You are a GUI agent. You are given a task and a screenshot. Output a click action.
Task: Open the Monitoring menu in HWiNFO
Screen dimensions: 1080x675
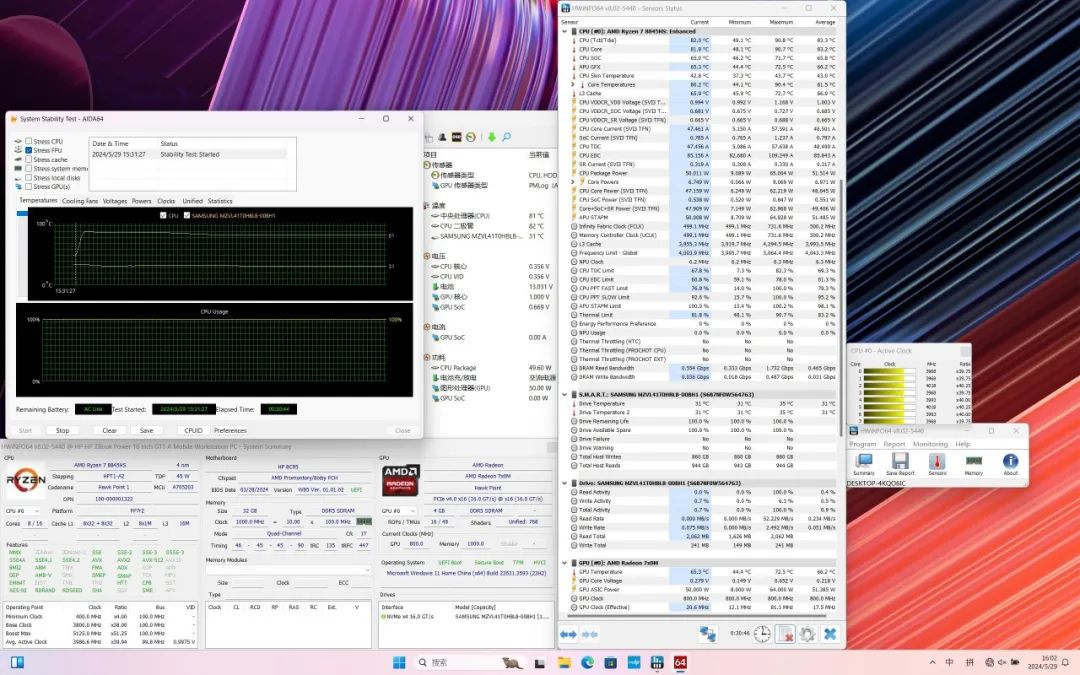click(929, 444)
